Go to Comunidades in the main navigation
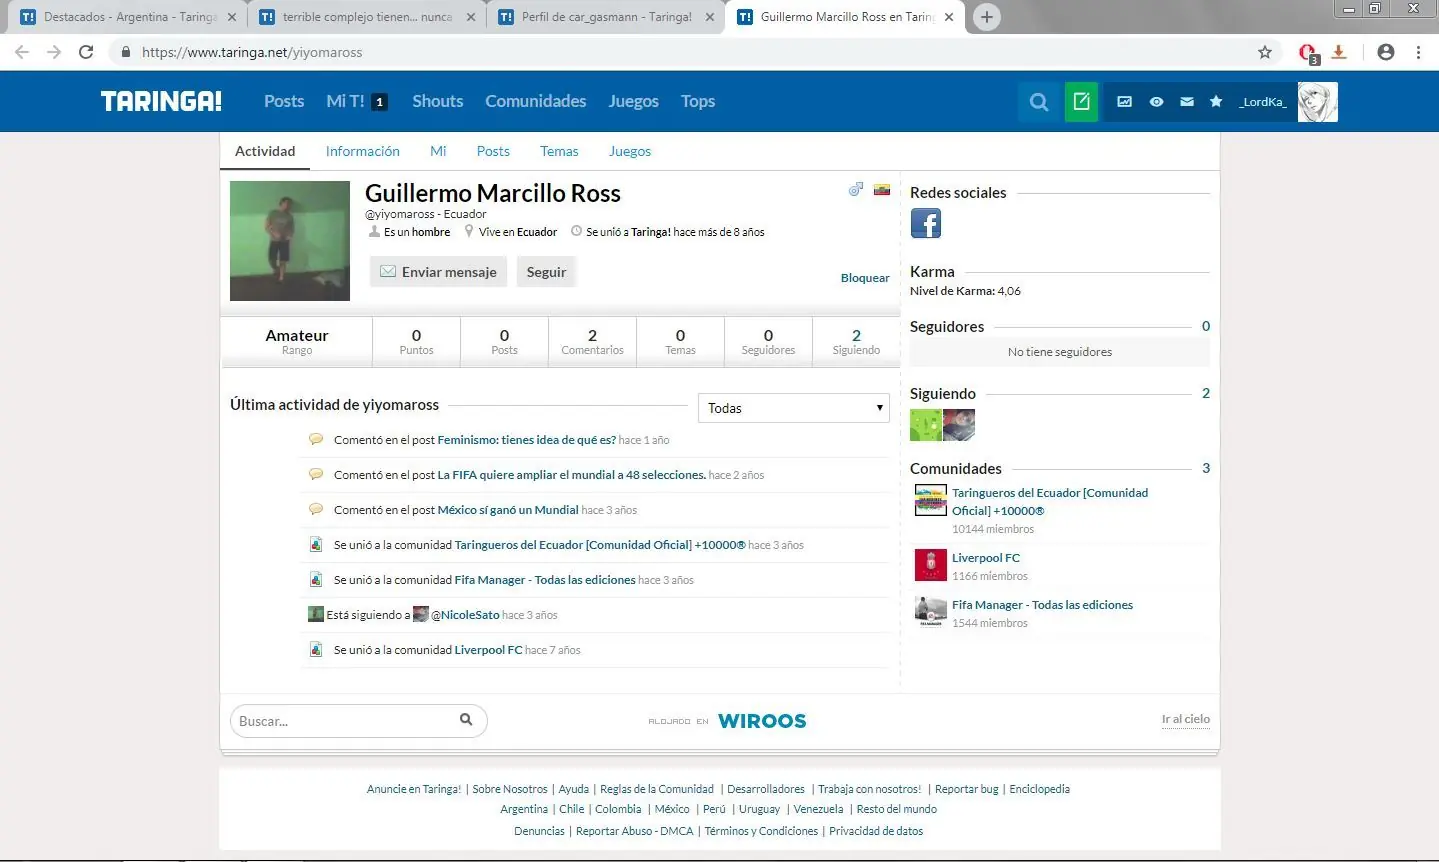Viewport: 1439px width, 862px height. pos(536,101)
